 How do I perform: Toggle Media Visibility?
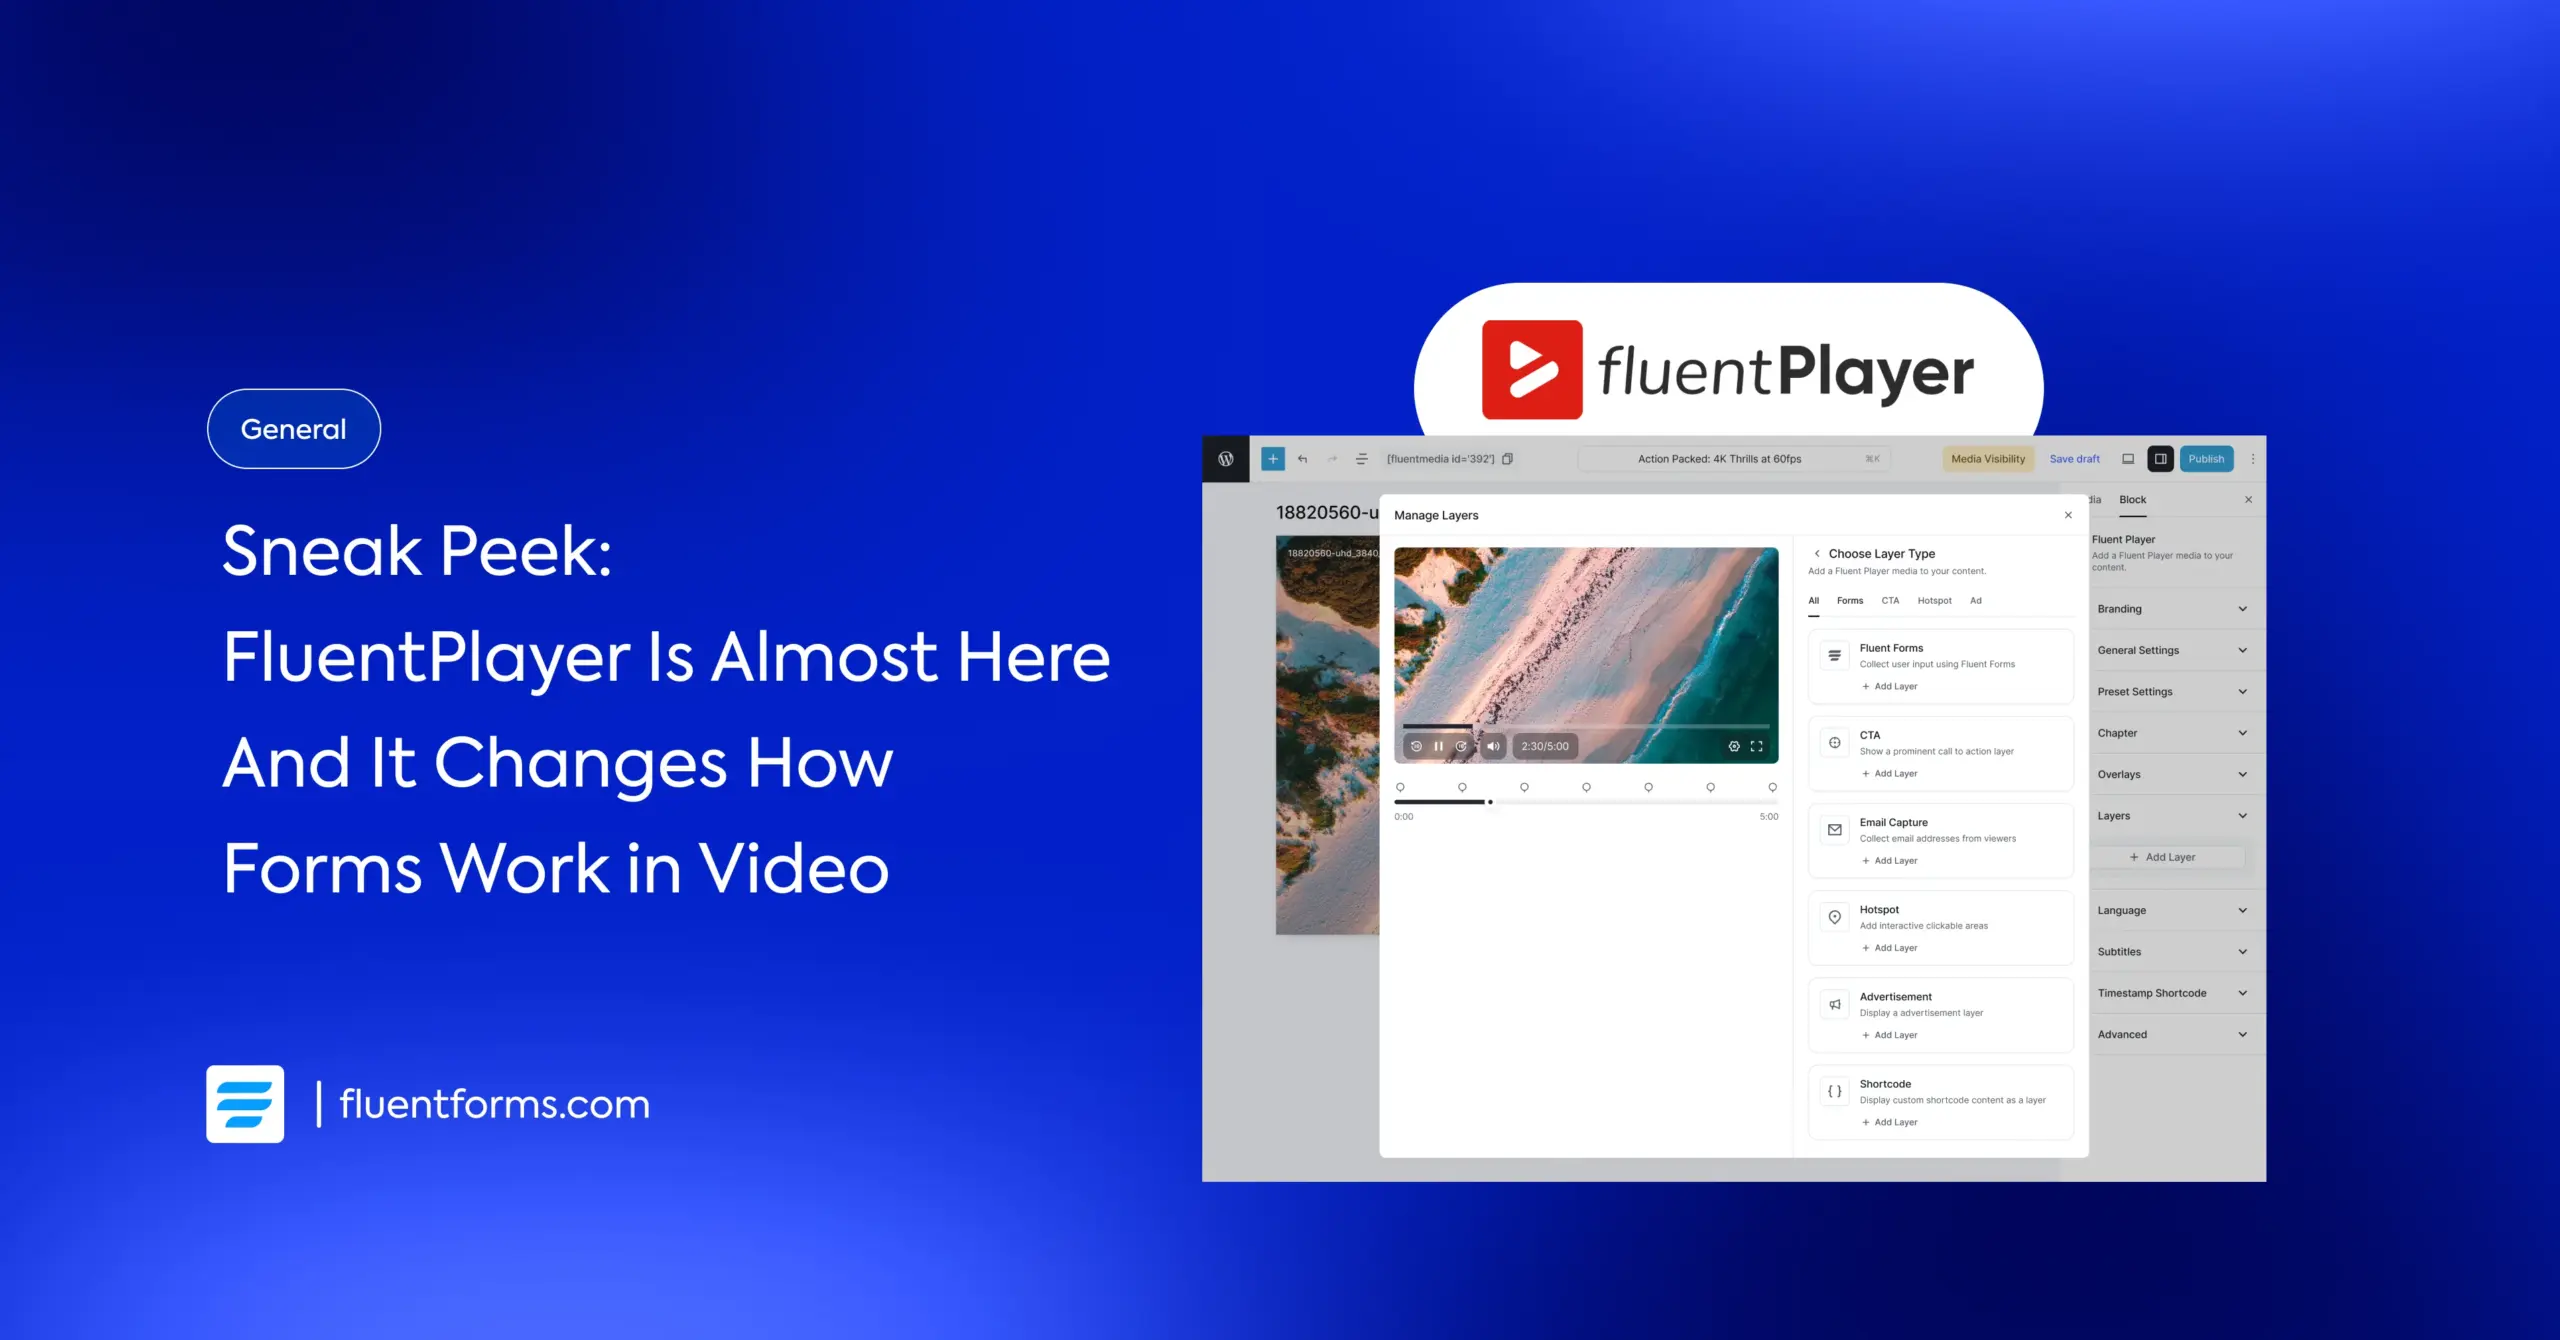pos(1988,459)
